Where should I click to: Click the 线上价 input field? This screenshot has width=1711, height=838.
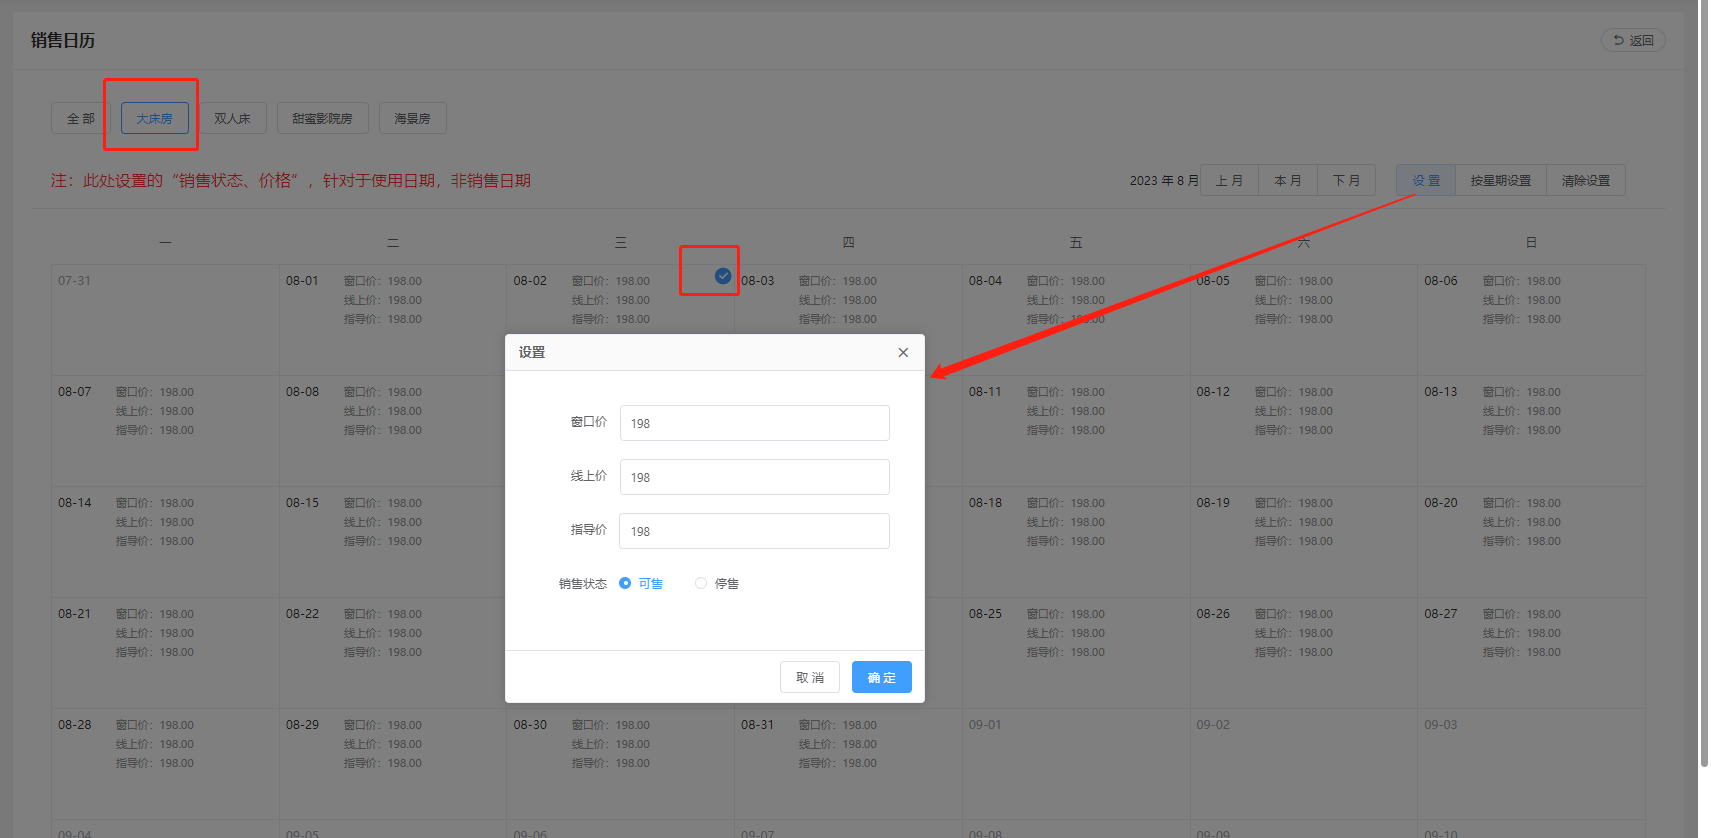pos(754,477)
